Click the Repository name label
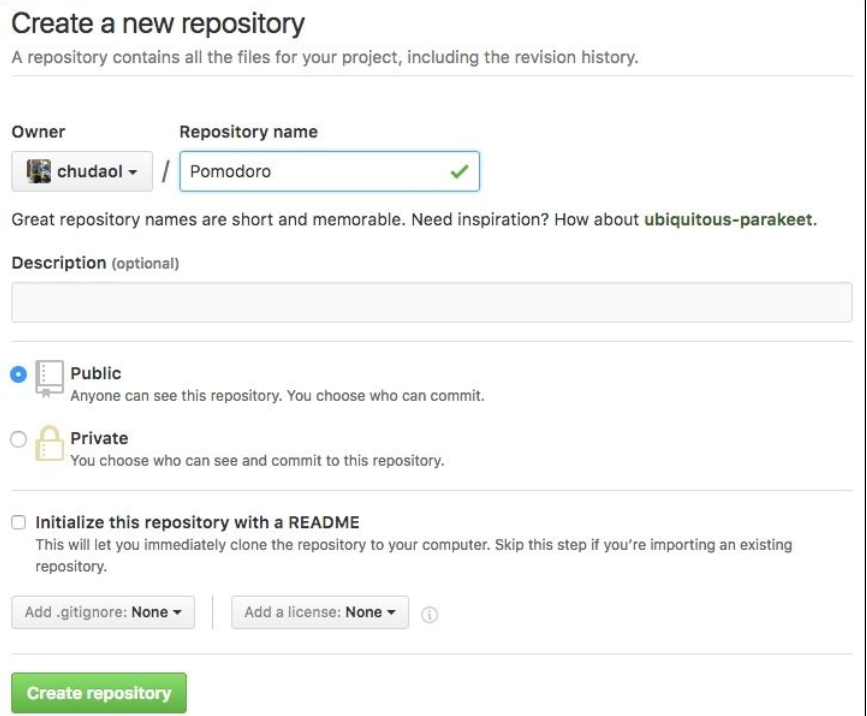 [248, 131]
